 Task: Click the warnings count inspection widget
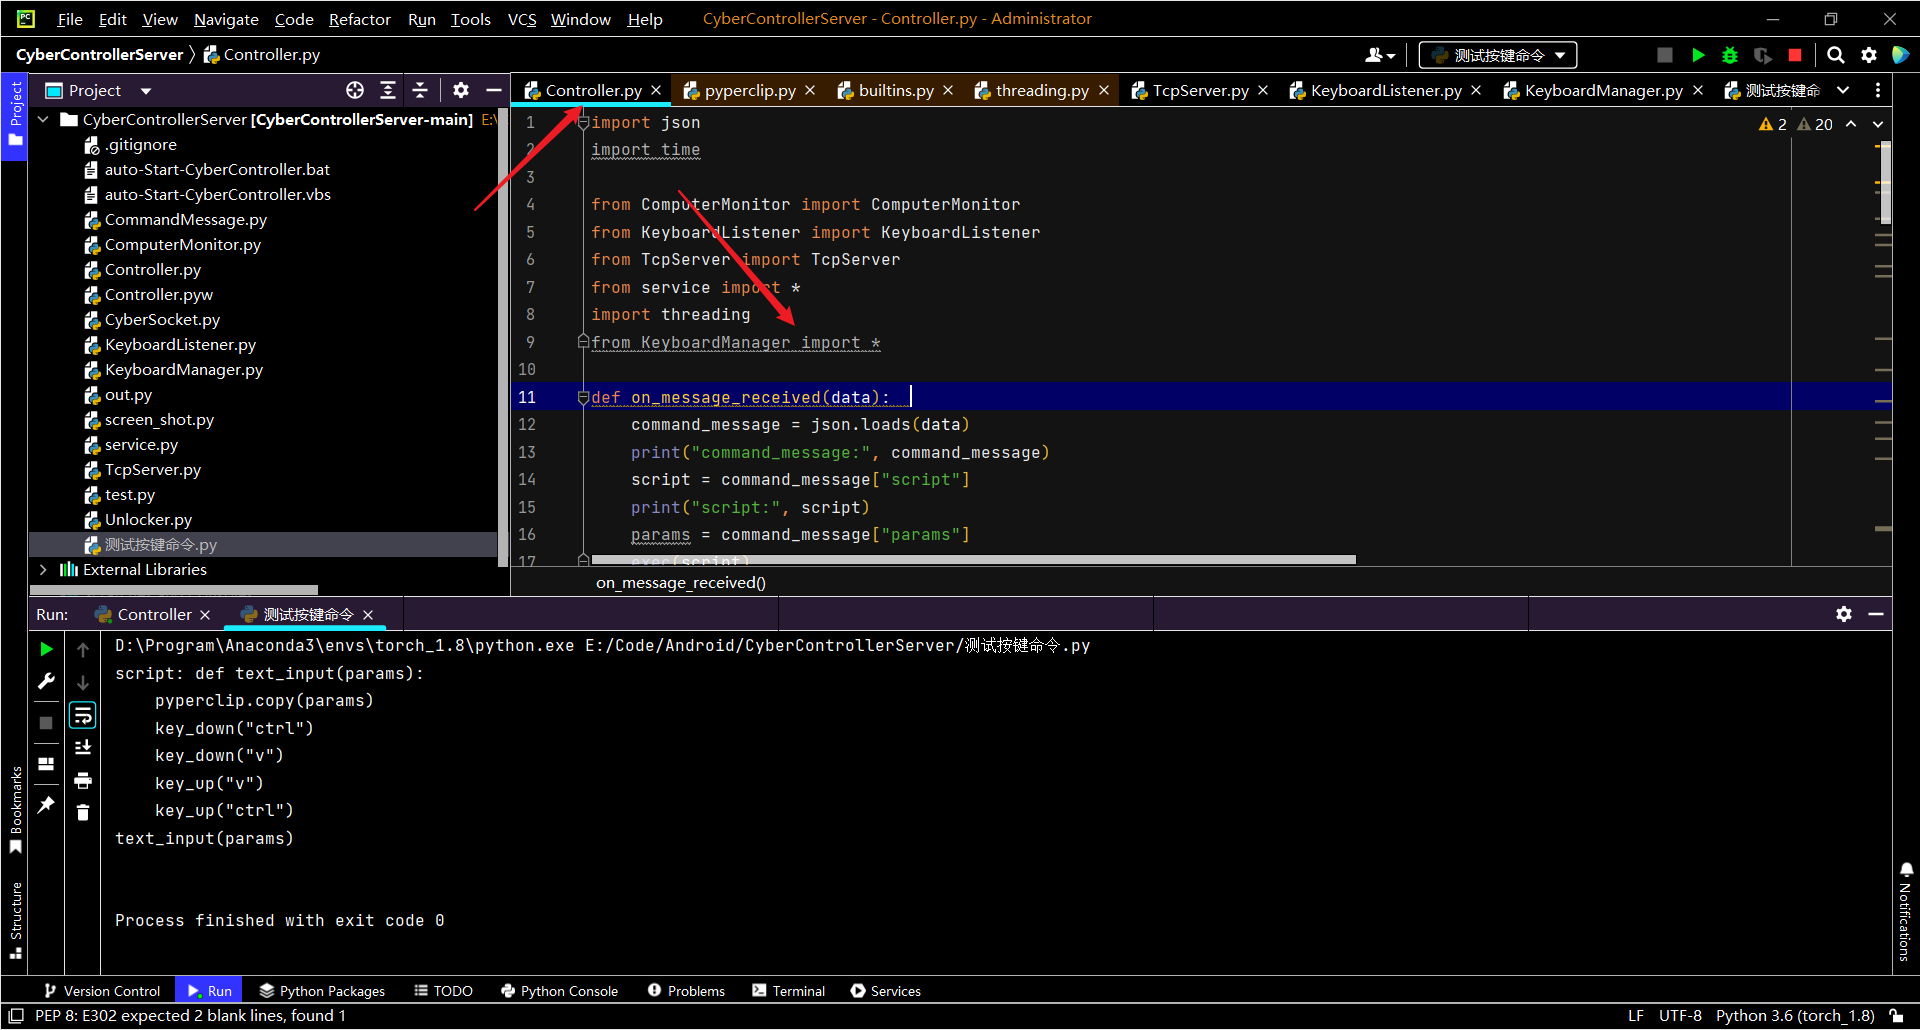(x=1795, y=124)
